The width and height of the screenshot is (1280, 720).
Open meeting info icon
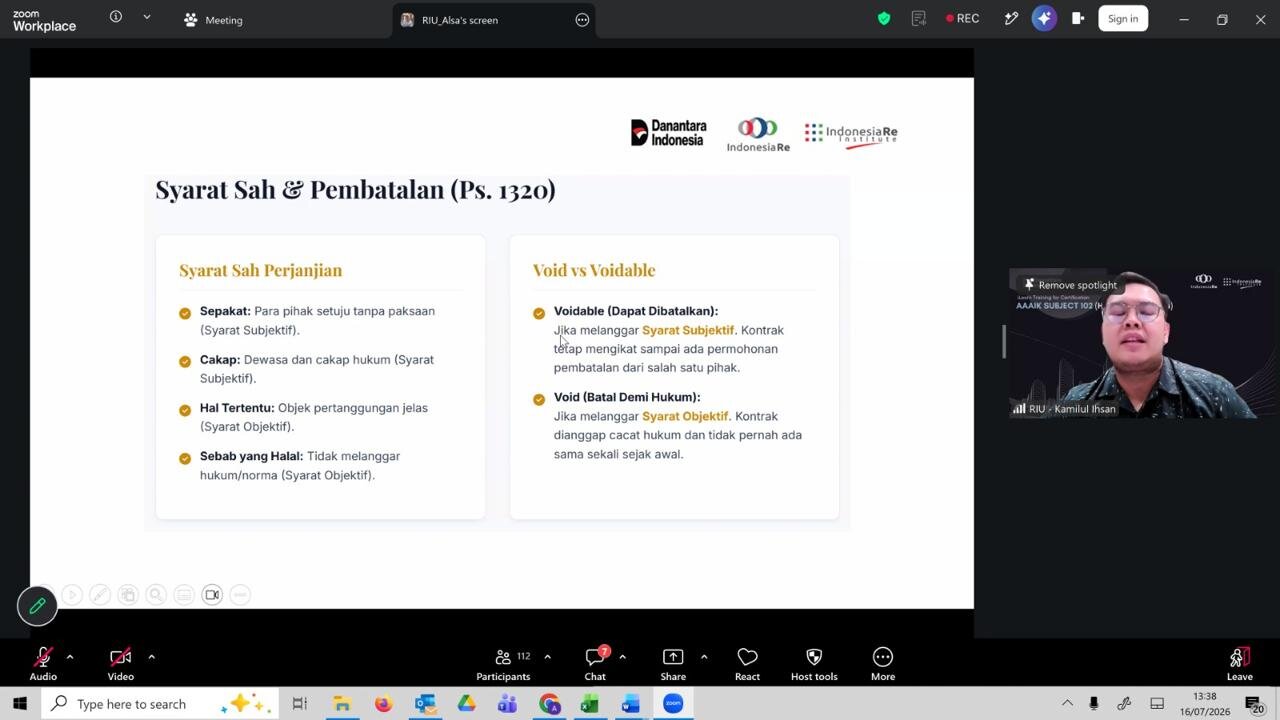tap(116, 17)
